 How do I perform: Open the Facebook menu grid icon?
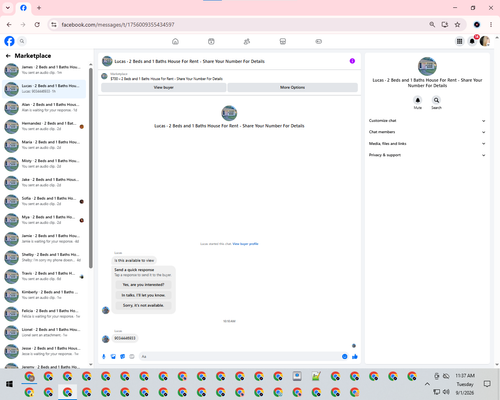[459, 41]
